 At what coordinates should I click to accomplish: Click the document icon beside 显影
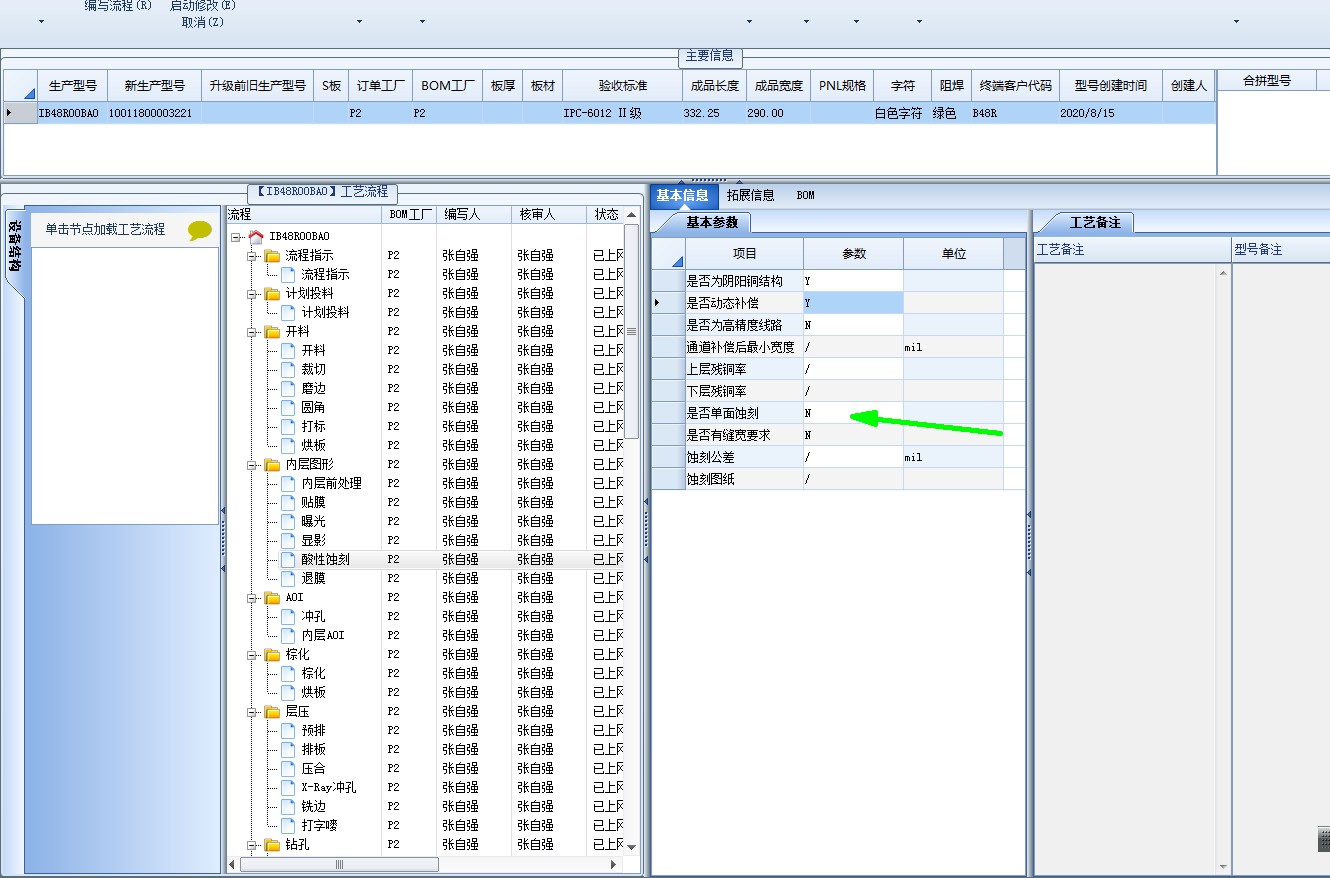pos(288,540)
